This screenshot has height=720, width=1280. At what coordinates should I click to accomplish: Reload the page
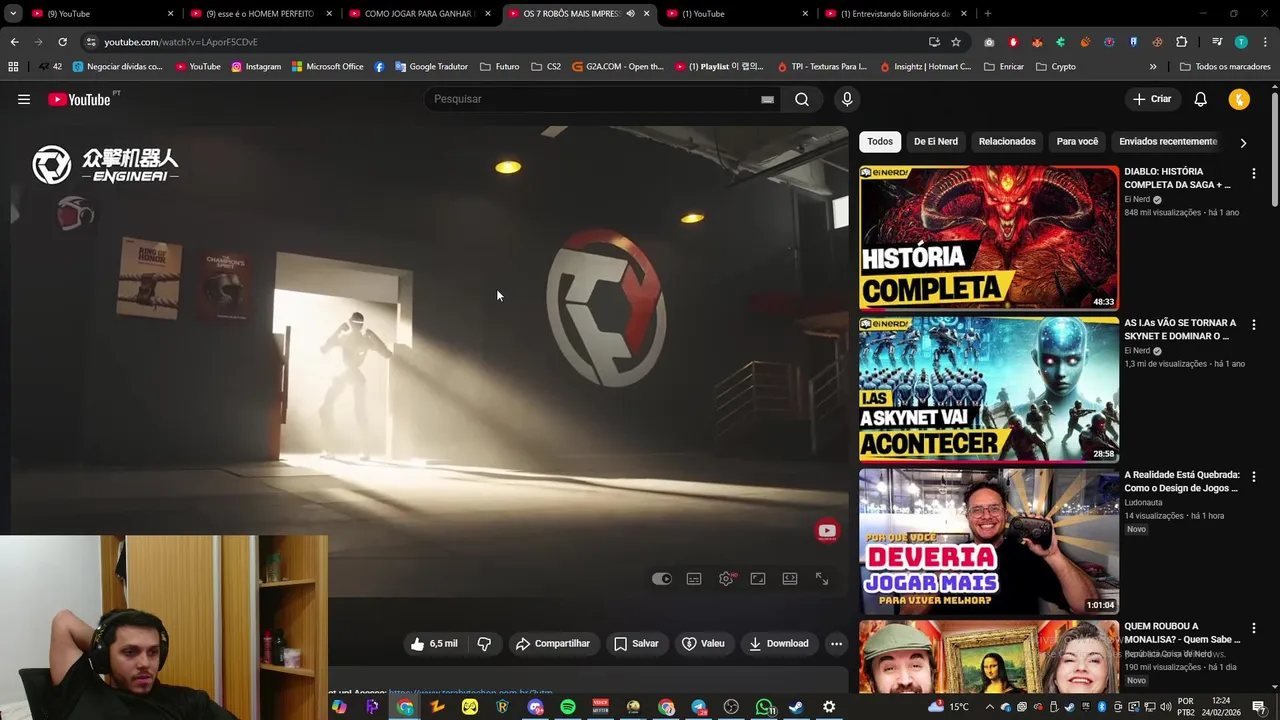pyautogui.click(x=62, y=42)
